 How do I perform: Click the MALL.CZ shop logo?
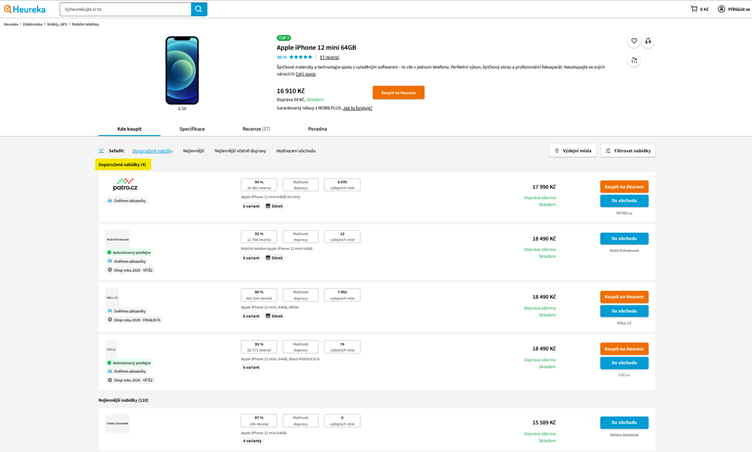pos(112,297)
